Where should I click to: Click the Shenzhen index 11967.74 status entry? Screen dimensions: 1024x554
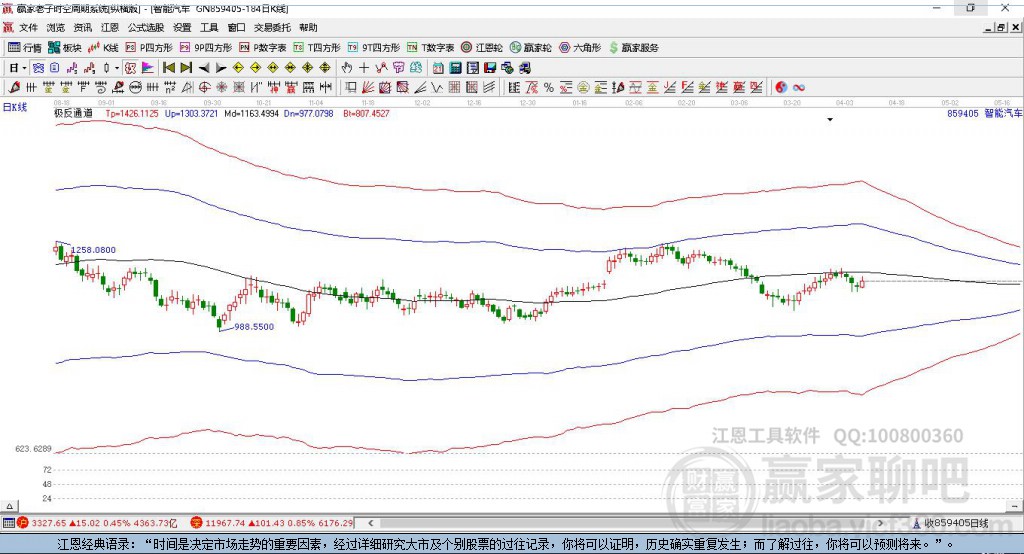click(272, 523)
